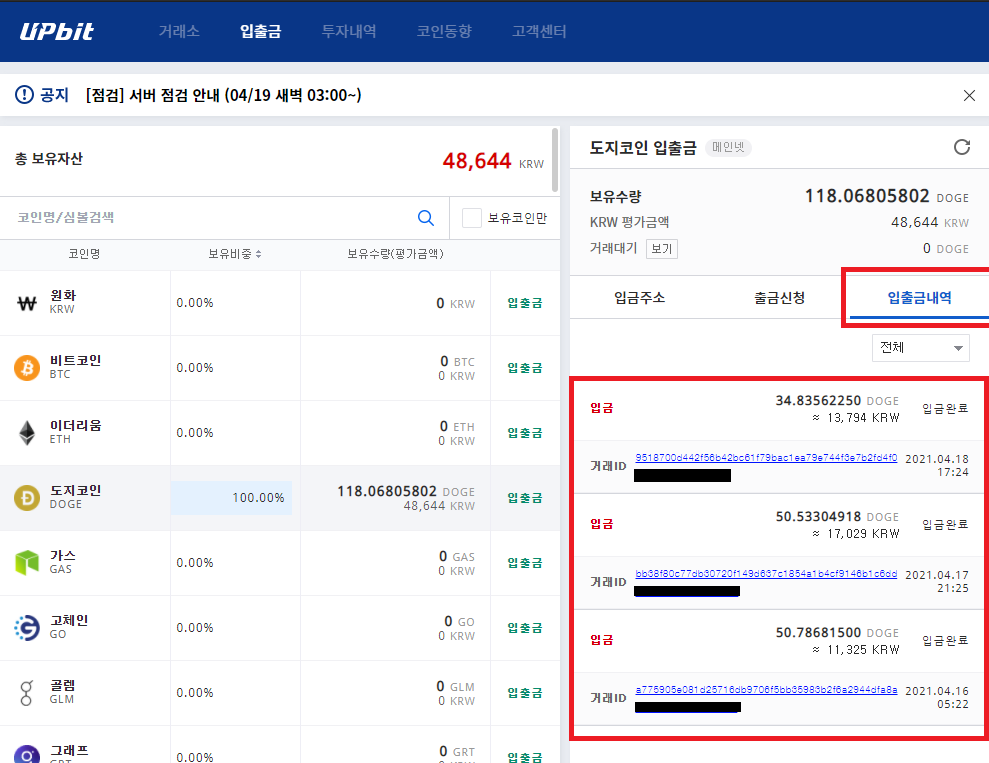Click the KRW won coin icon
This screenshot has height=763, width=989.
(26, 303)
